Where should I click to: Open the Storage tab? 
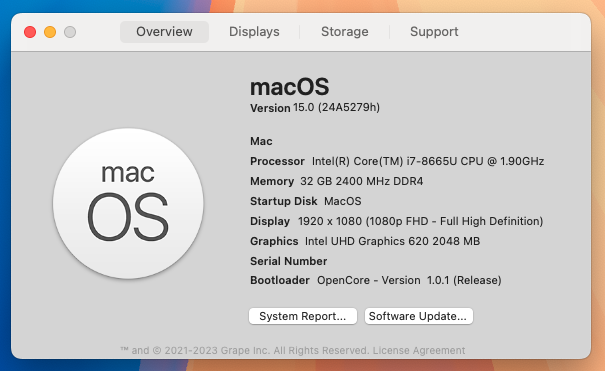[345, 32]
